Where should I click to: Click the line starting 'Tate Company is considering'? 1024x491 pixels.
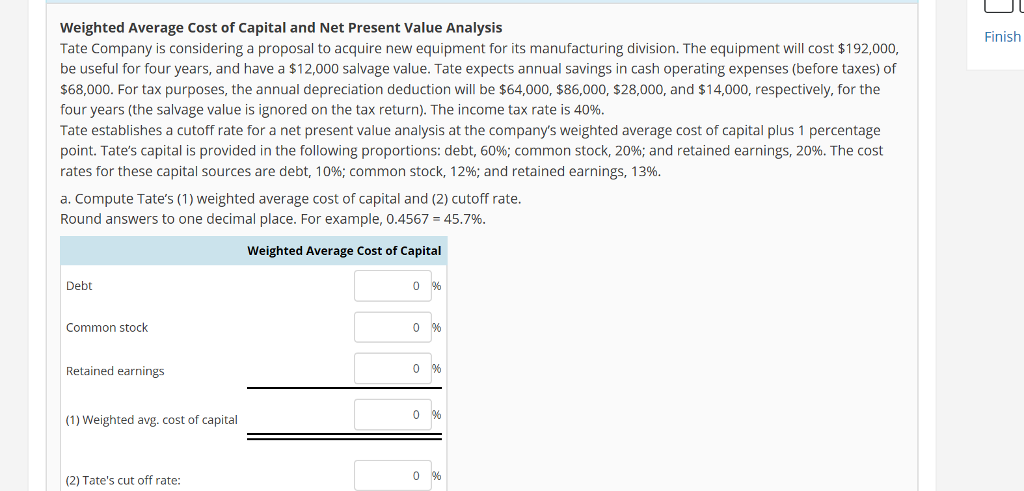479,48
